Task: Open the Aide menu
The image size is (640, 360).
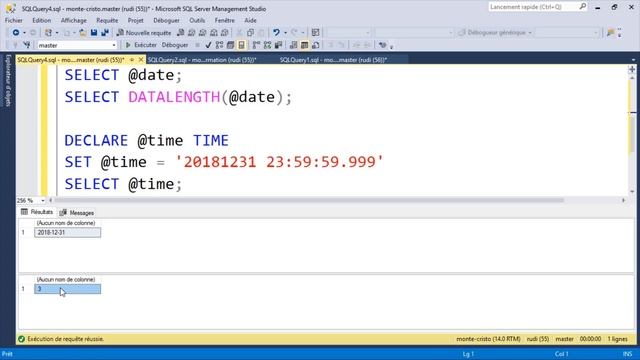Action: [250, 20]
